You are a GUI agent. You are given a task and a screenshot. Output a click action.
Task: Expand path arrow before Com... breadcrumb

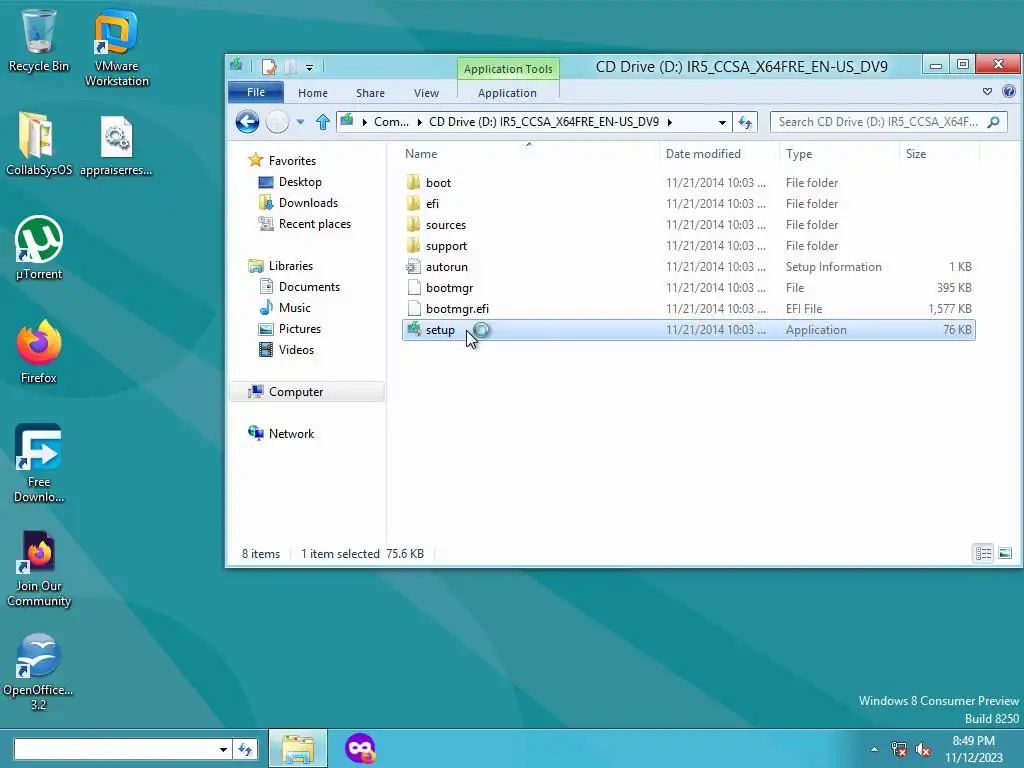364,122
